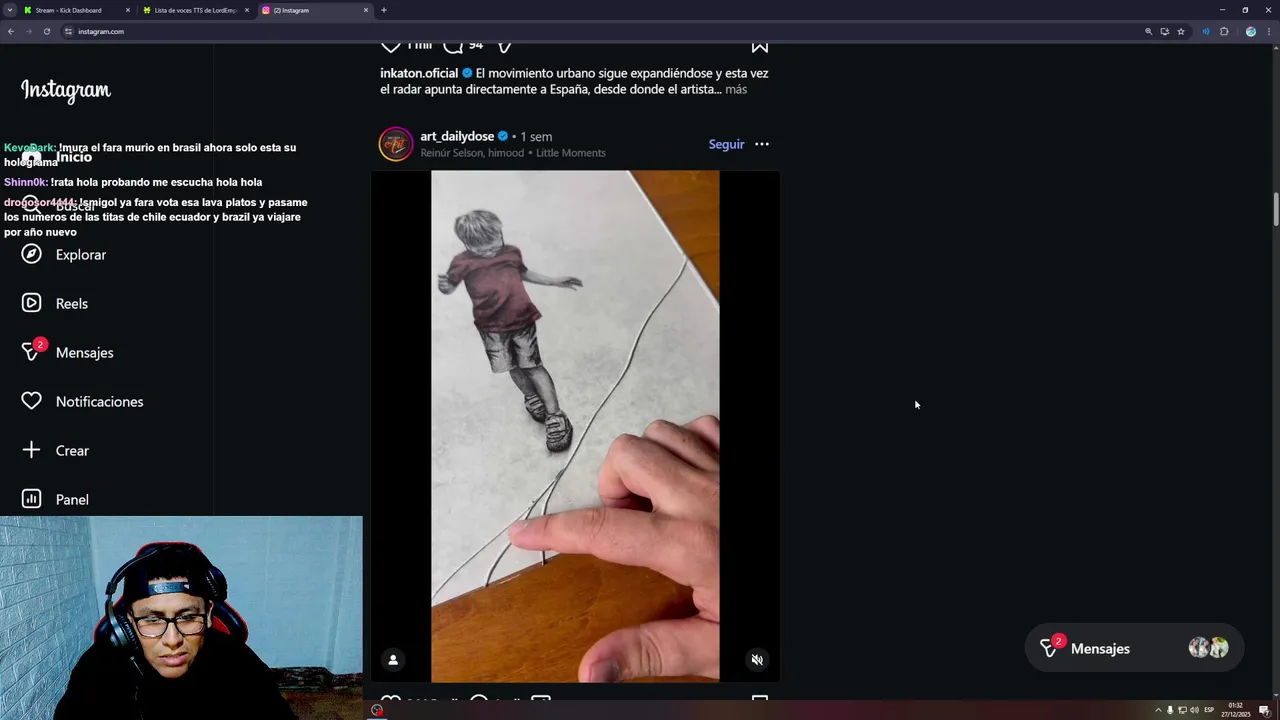Click the blue sound-wave extension icon
Screen dimensions: 1280x720
click(x=1206, y=31)
